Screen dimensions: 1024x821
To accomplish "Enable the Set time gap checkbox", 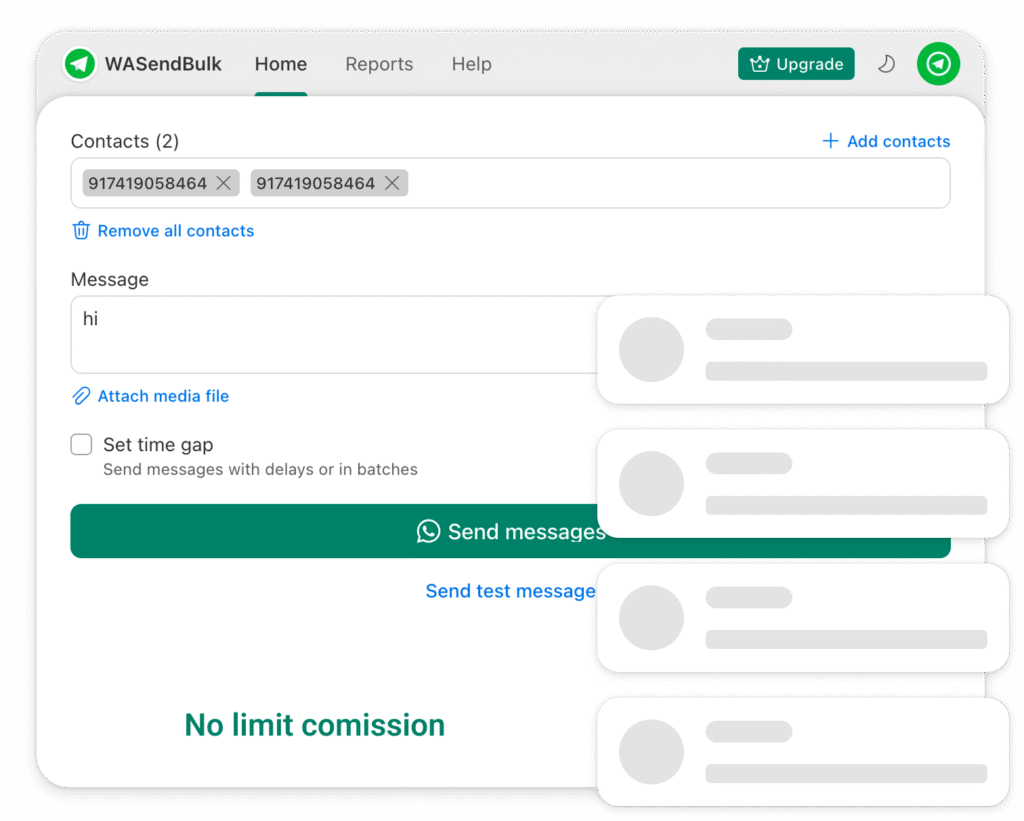I will point(81,445).
